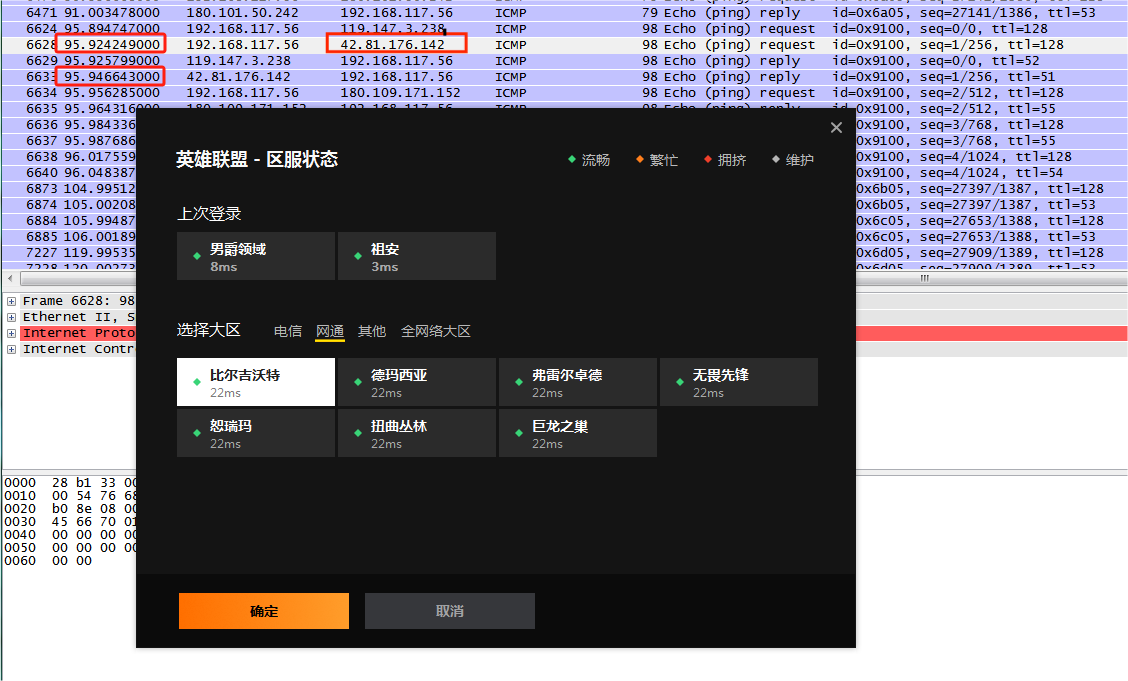Open the 其他 region tab
The image size is (1128, 681).
[x=372, y=331]
